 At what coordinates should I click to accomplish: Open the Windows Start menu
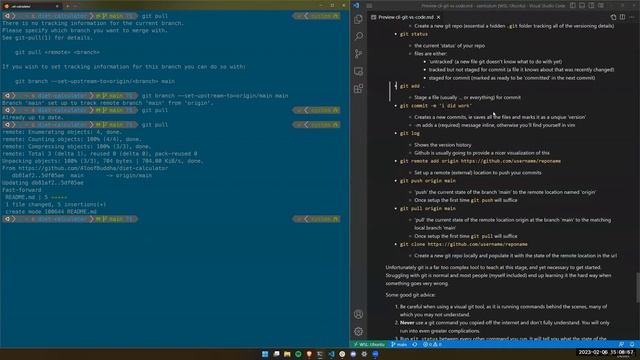(265, 354)
